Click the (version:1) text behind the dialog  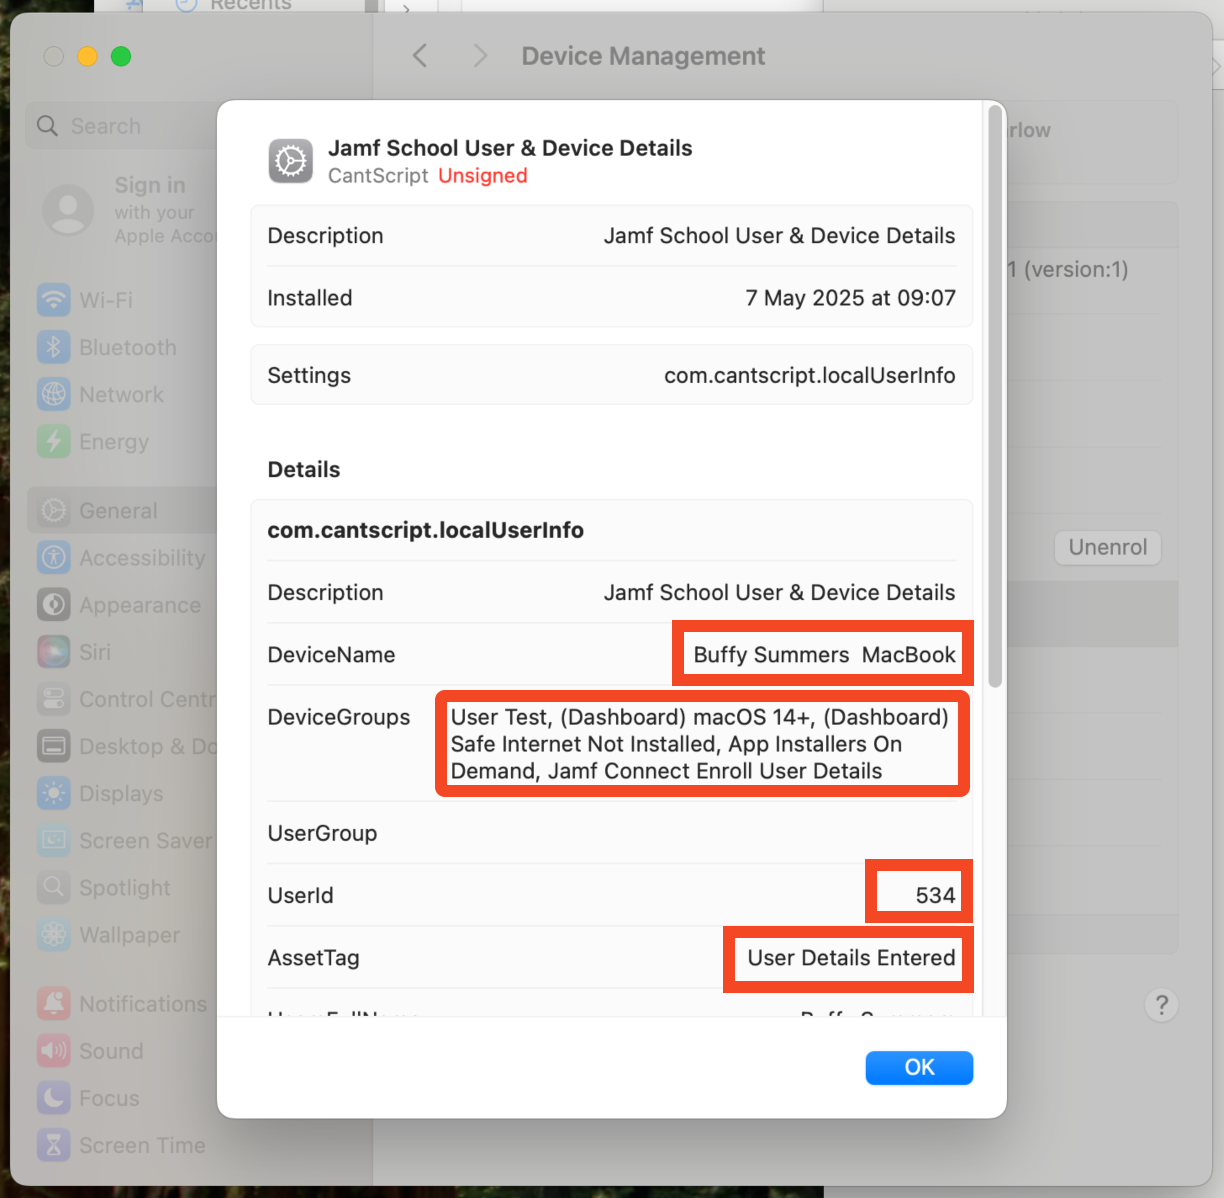1075,269
